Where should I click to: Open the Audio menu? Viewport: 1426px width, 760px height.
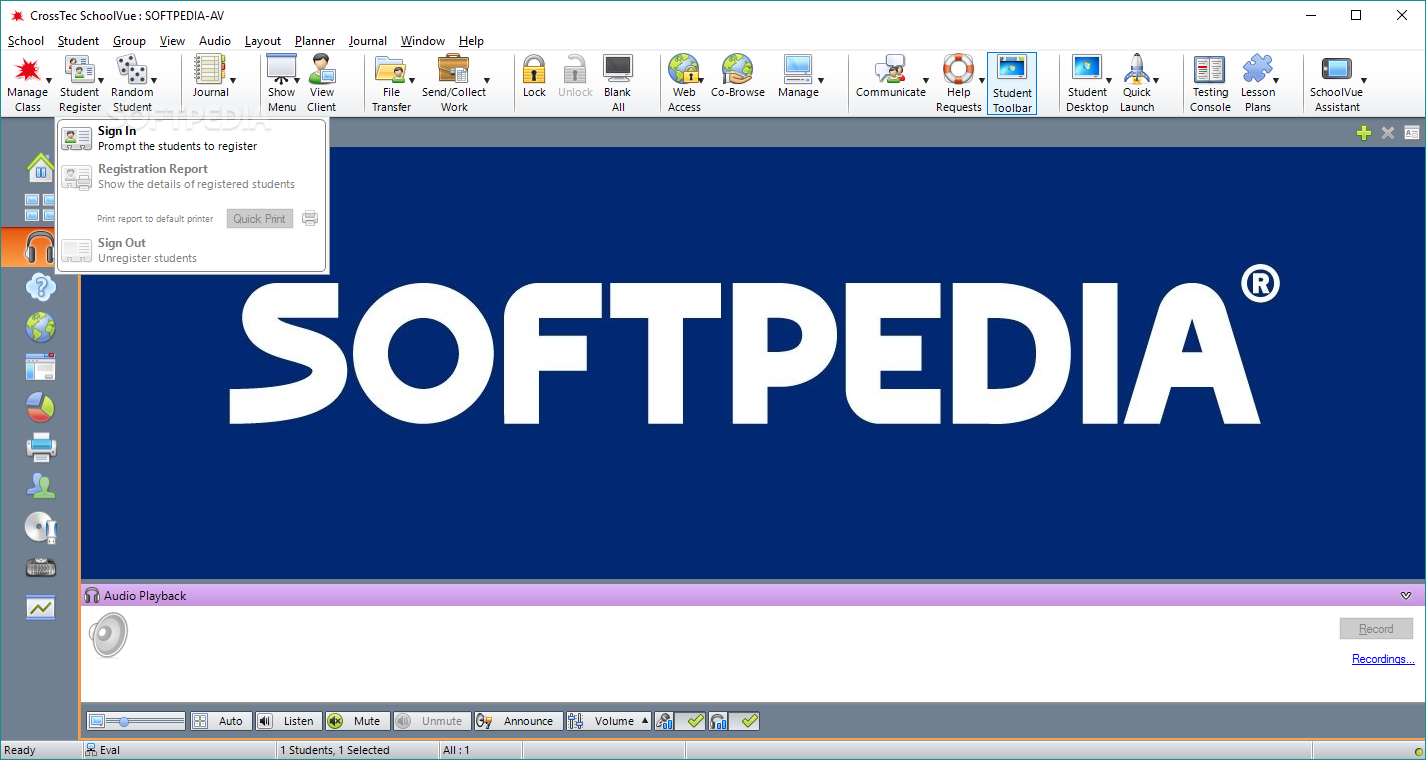215,41
